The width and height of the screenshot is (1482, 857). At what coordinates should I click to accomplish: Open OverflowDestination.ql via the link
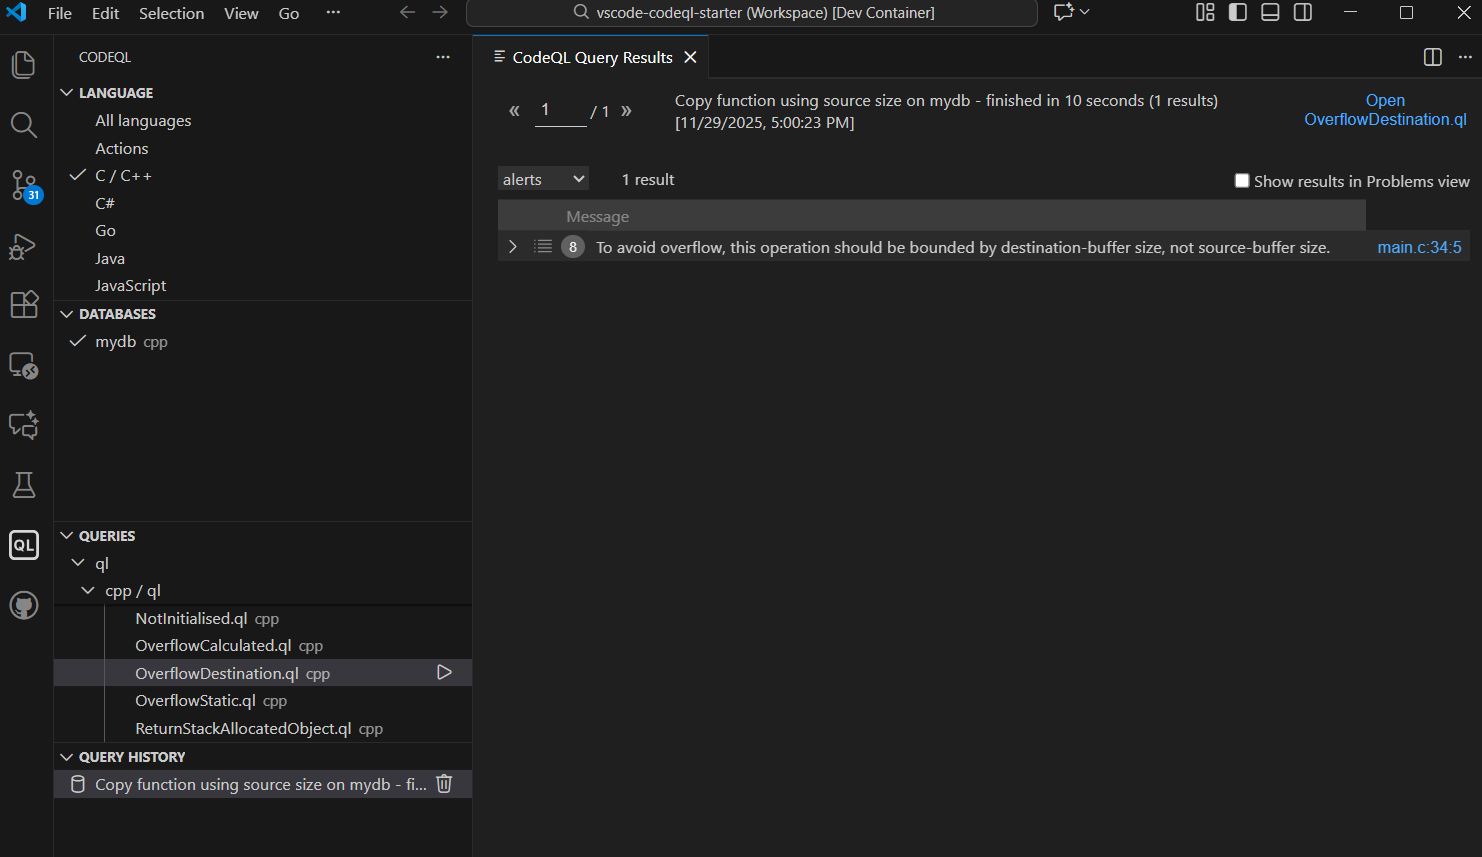(x=1385, y=110)
